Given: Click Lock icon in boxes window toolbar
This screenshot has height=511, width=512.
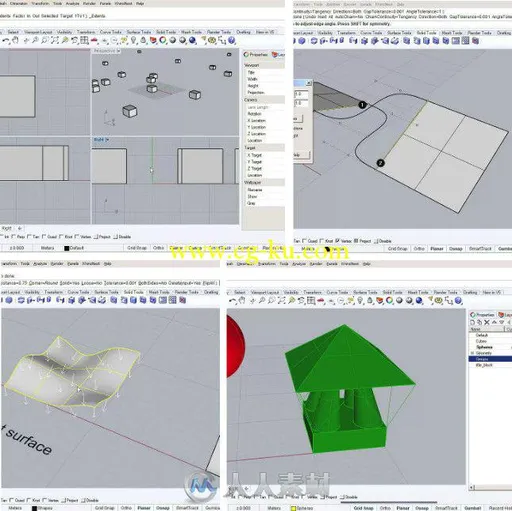Looking at the screenshot, I should coord(143,41).
